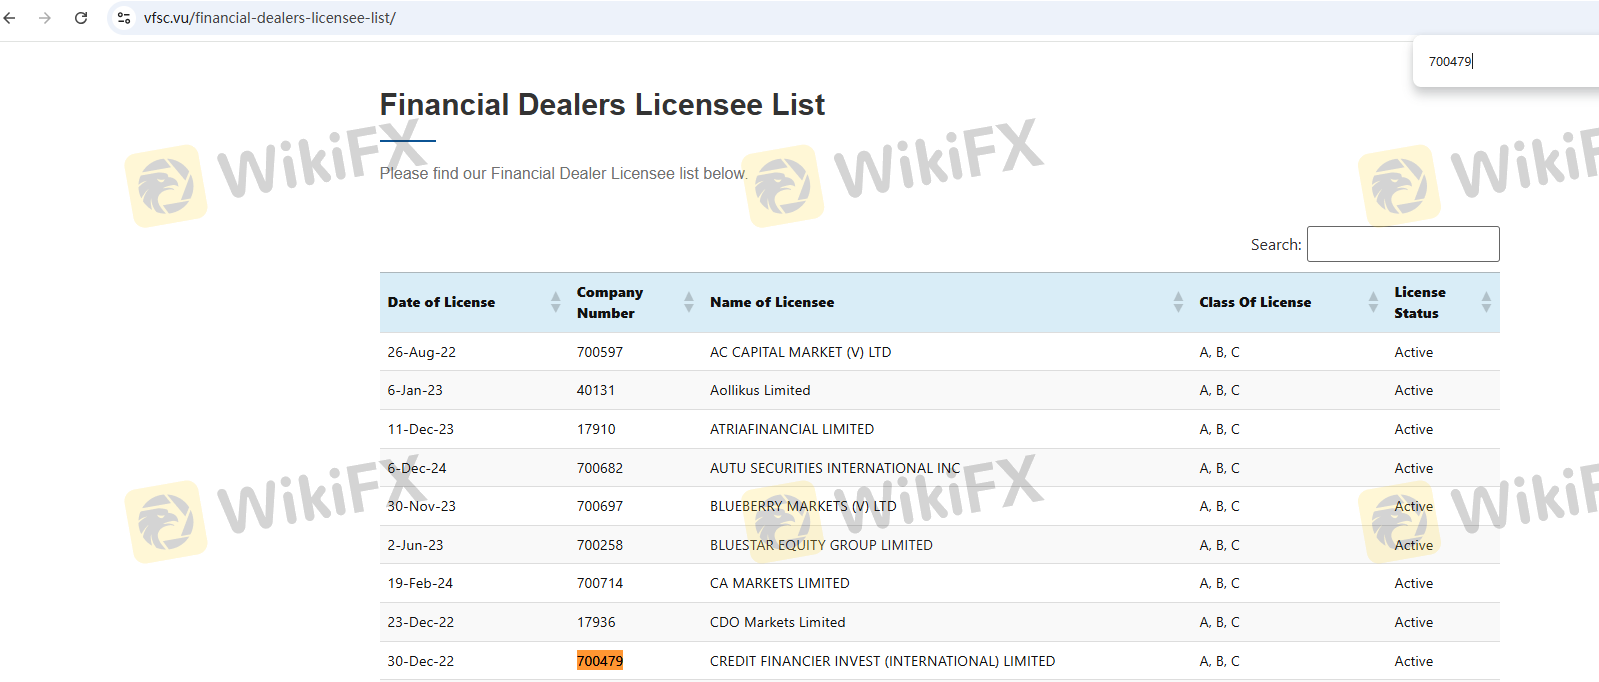Viewport: 1599px width, 682px height.
Task: Click CA MARKETS LIMITED row
Action: 780,583
